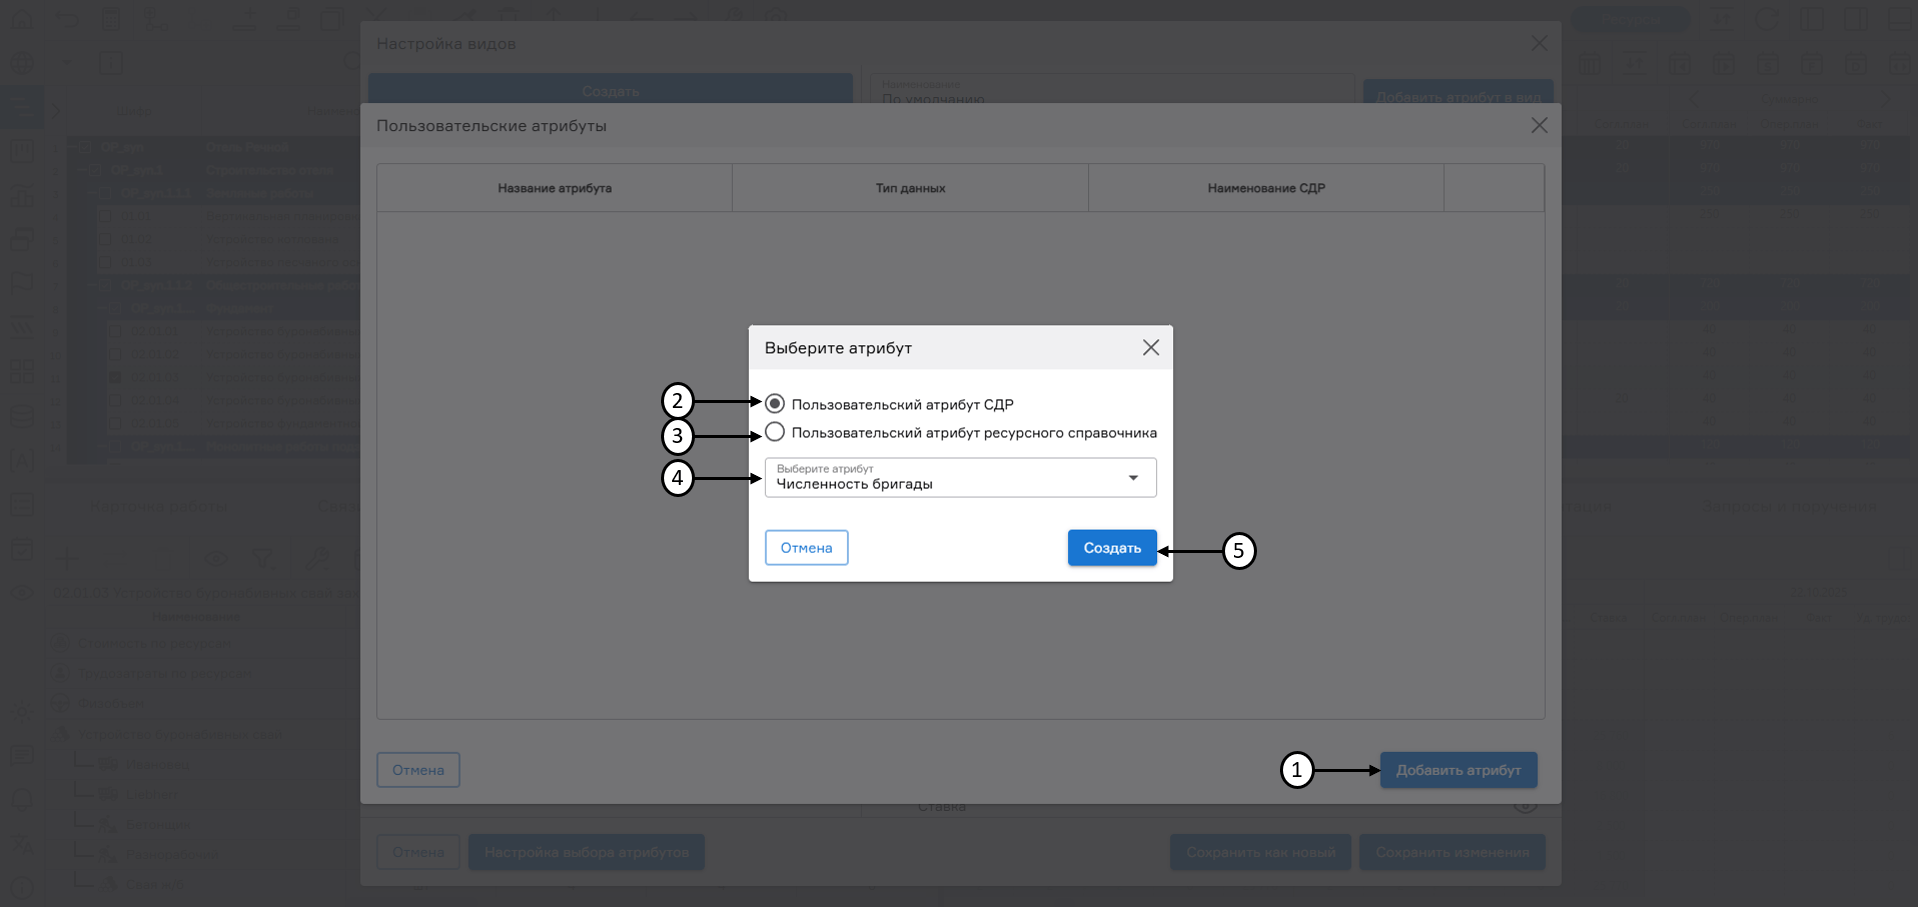The image size is (1918, 907).
Task: Open the notifications bell in the sidebar
Action: coord(22,800)
